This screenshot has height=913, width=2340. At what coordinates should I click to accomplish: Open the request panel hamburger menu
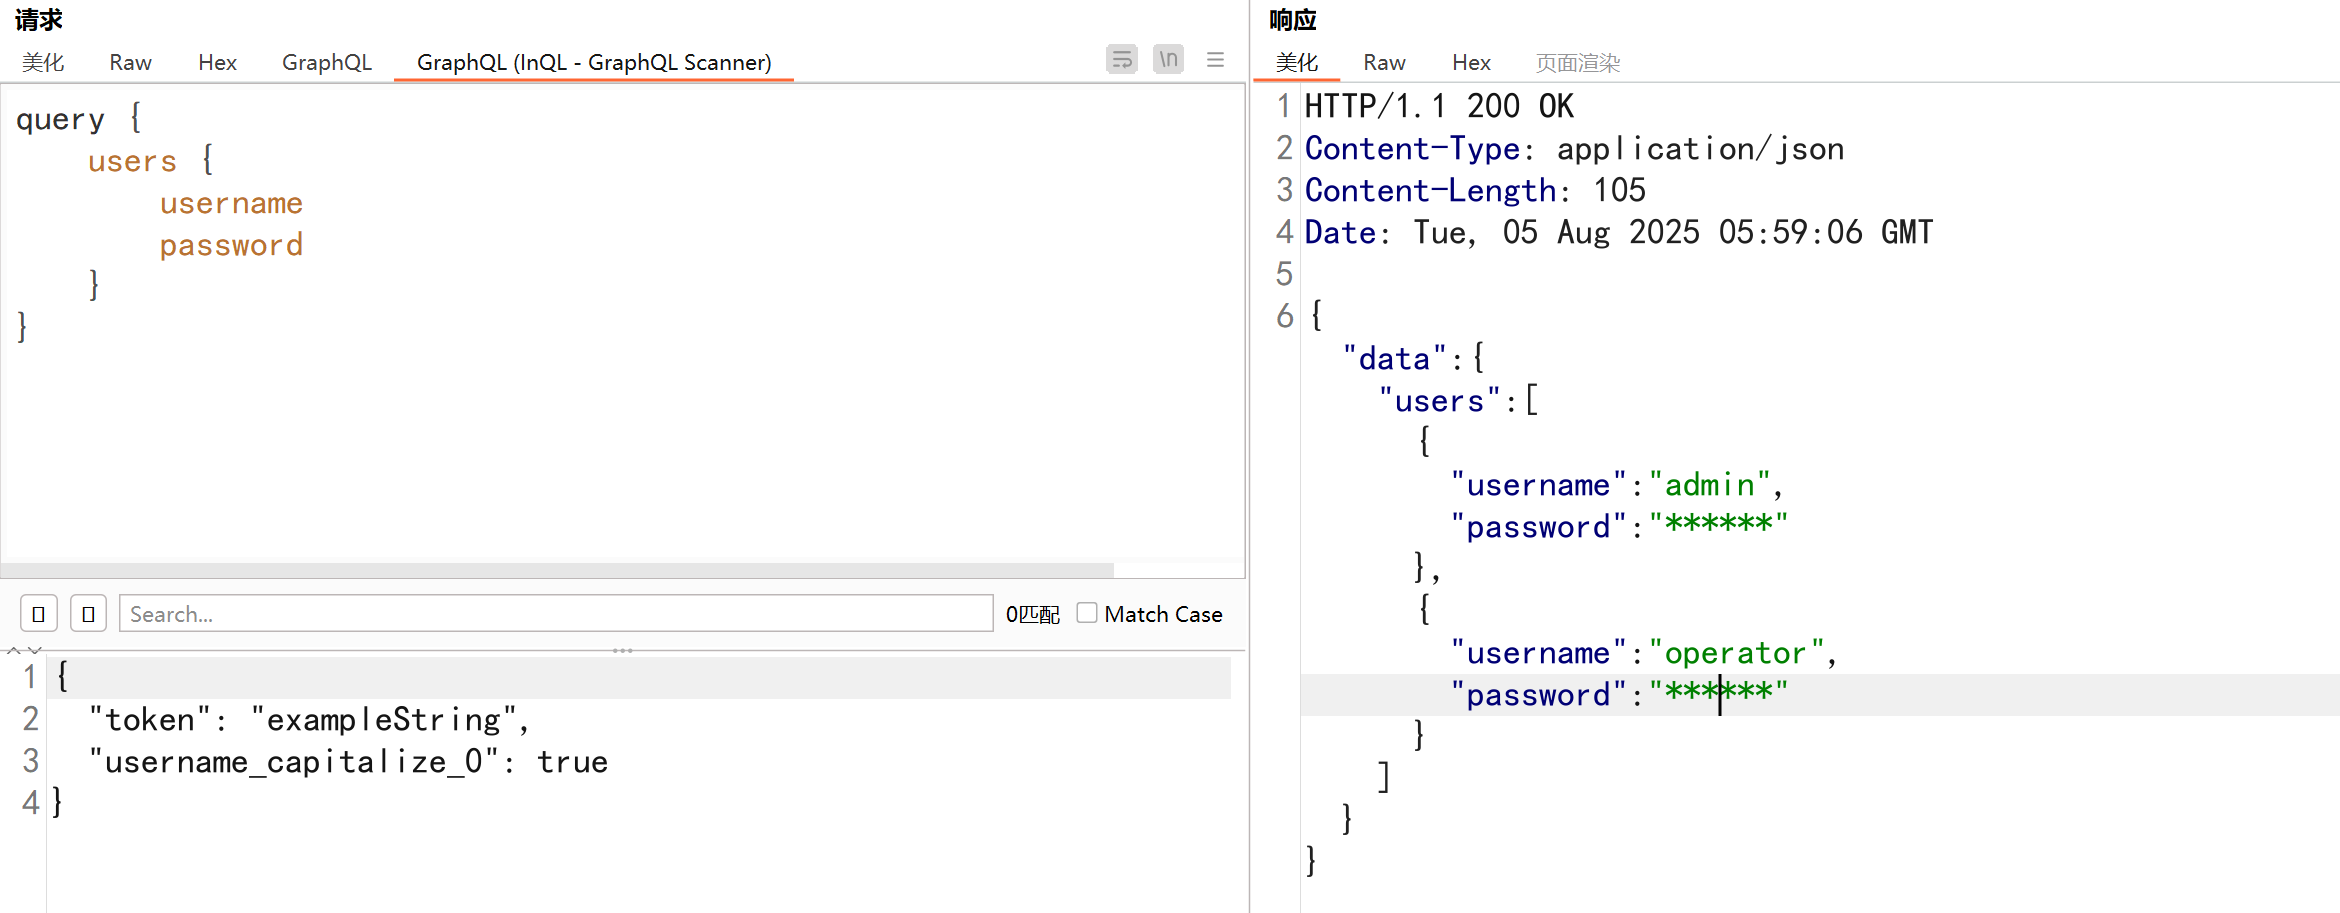pos(1215,60)
